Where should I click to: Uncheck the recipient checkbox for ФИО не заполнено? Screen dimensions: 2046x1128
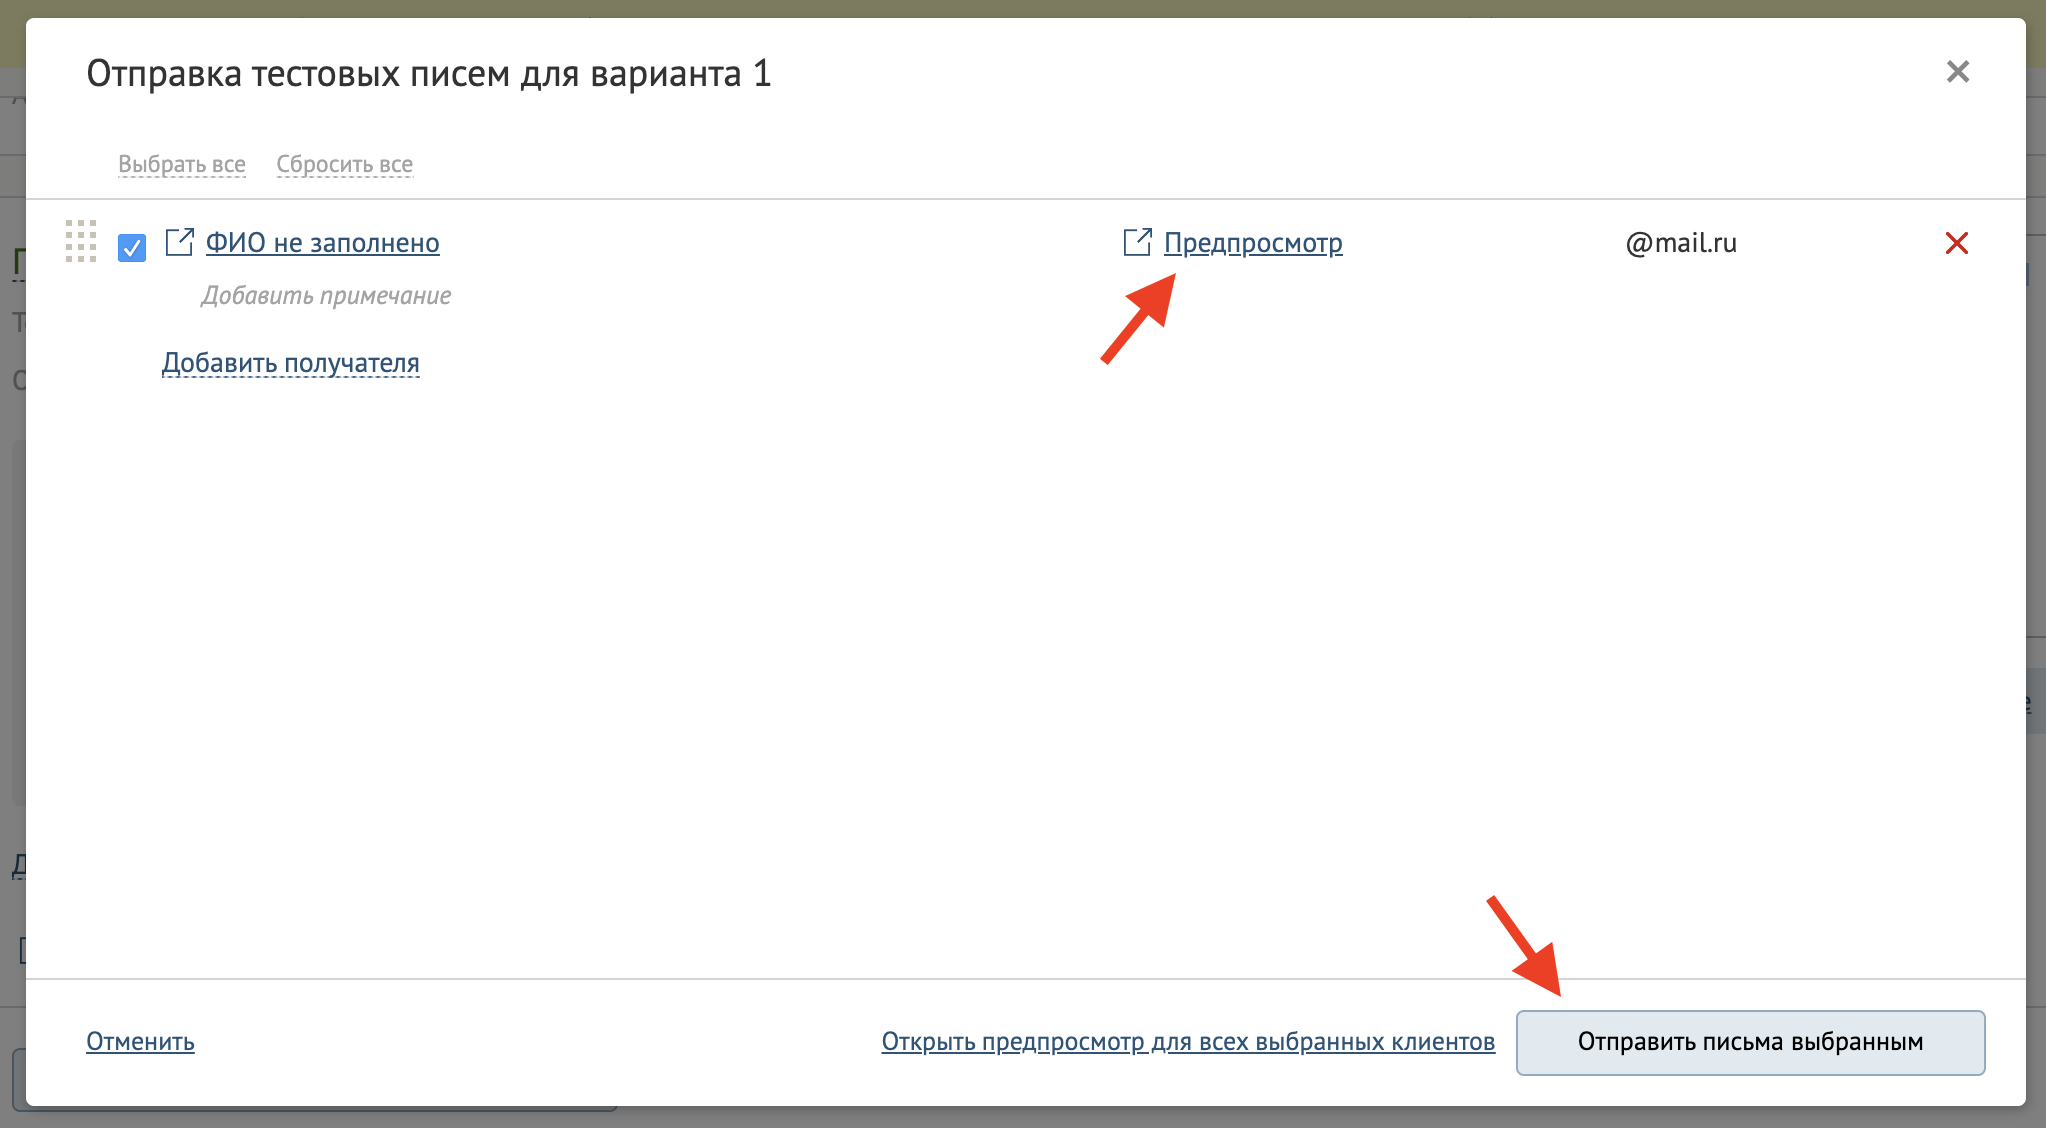132,247
